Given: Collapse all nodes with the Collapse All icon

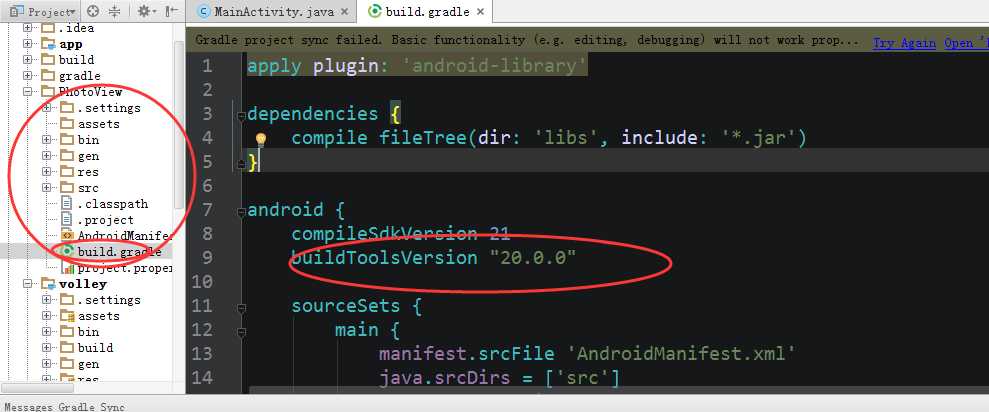Looking at the screenshot, I should pyautogui.click(x=114, y=11).
